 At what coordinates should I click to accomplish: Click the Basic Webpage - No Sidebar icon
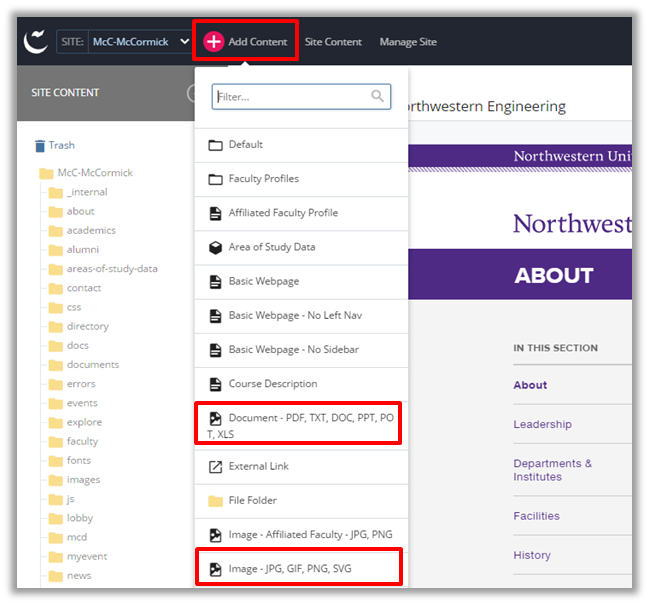point(215,350)
